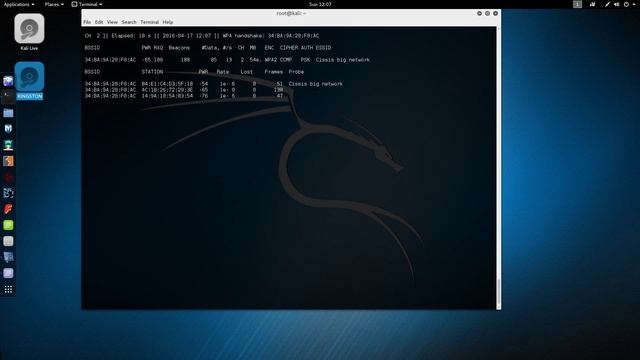640x360 pixels.
Task: Open the clock showing Sun 12:07
Action: [x=320, y=4]
